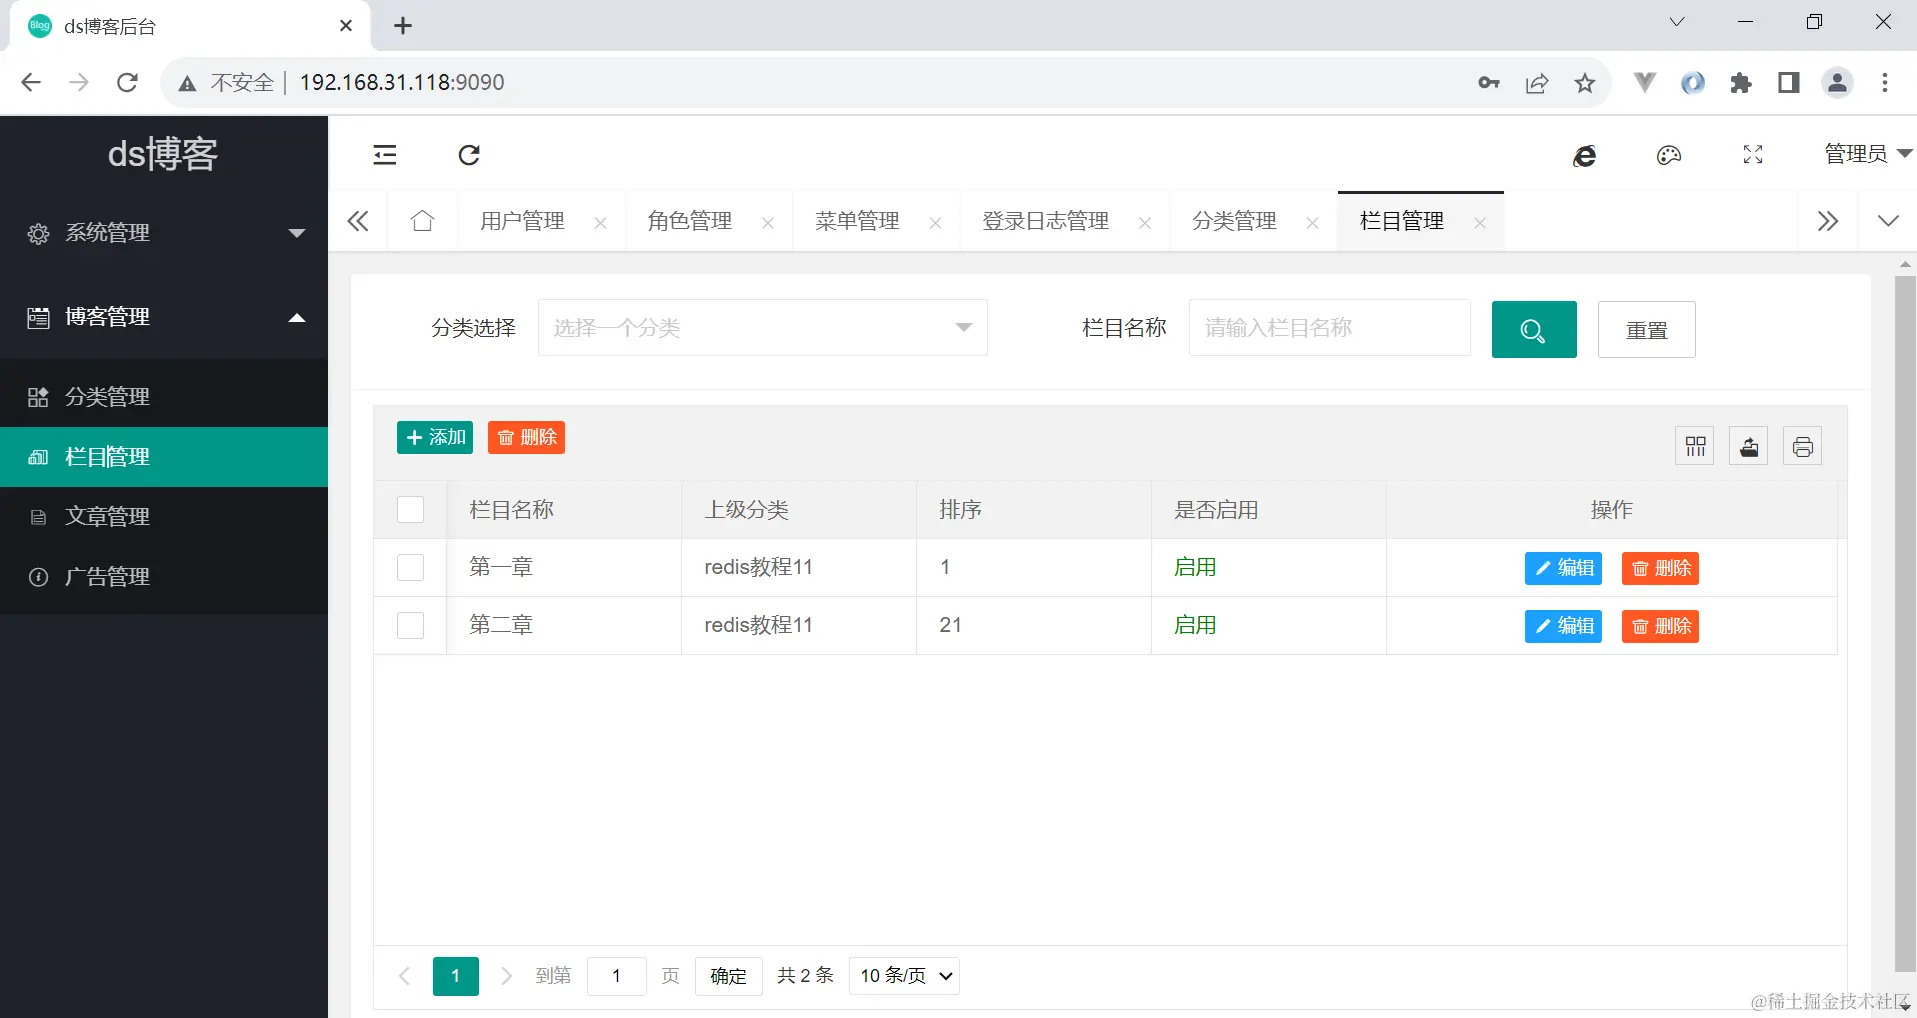Open the table column filter grid icon
1917x1018 pixels.
click(x=1695, y=446)
